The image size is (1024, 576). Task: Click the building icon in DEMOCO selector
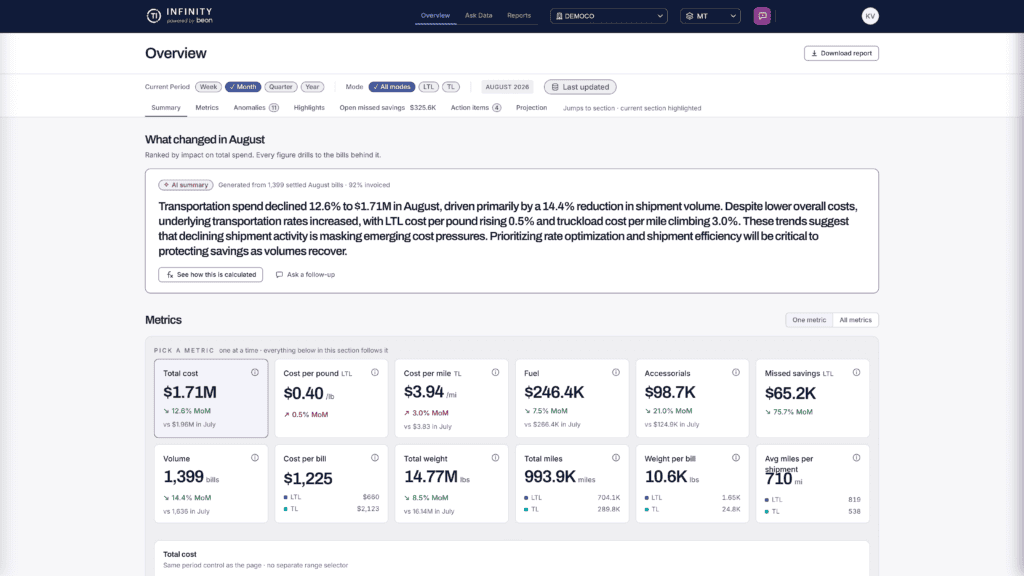tap(559, 16)
